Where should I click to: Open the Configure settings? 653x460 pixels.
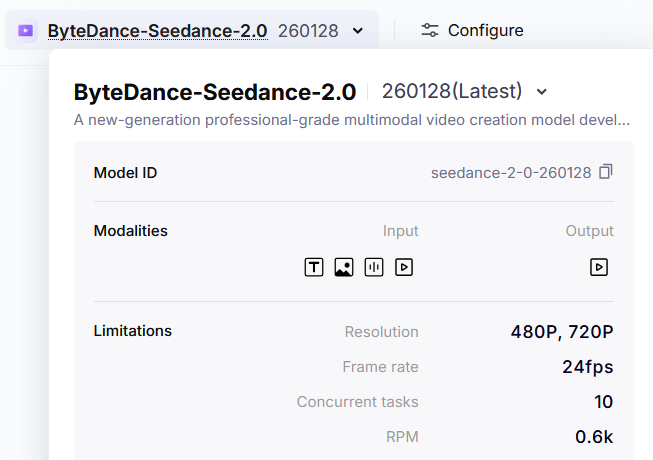pos(472,30)
